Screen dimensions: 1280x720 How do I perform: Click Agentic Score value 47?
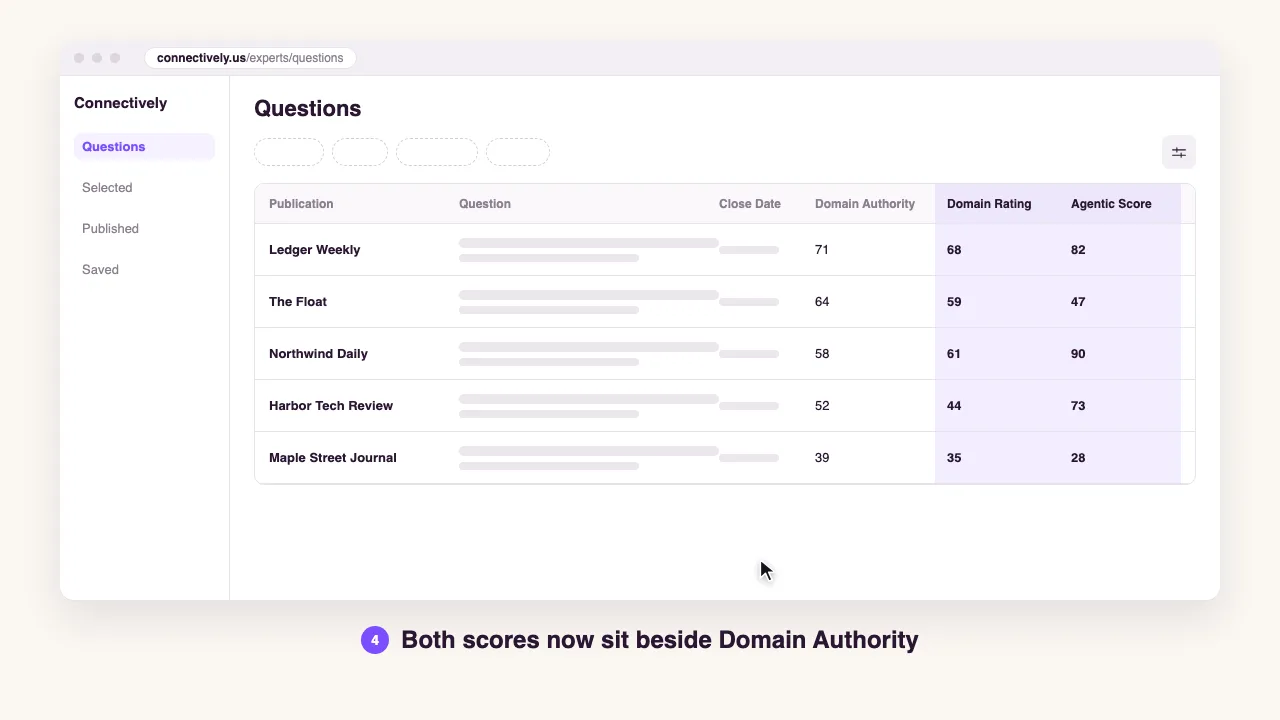(x=1078, y=302)
